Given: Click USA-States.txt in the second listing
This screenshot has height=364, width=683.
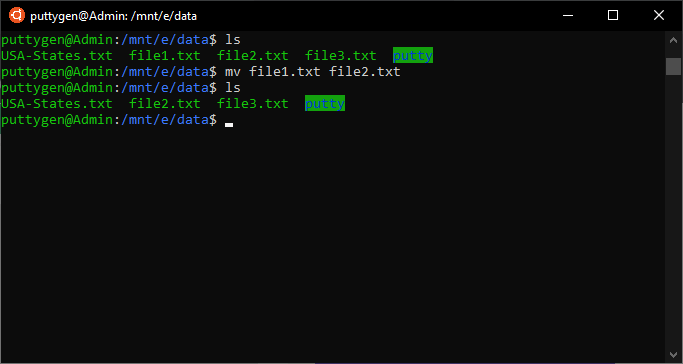Looking at the screenshot, I should [57, 104].
